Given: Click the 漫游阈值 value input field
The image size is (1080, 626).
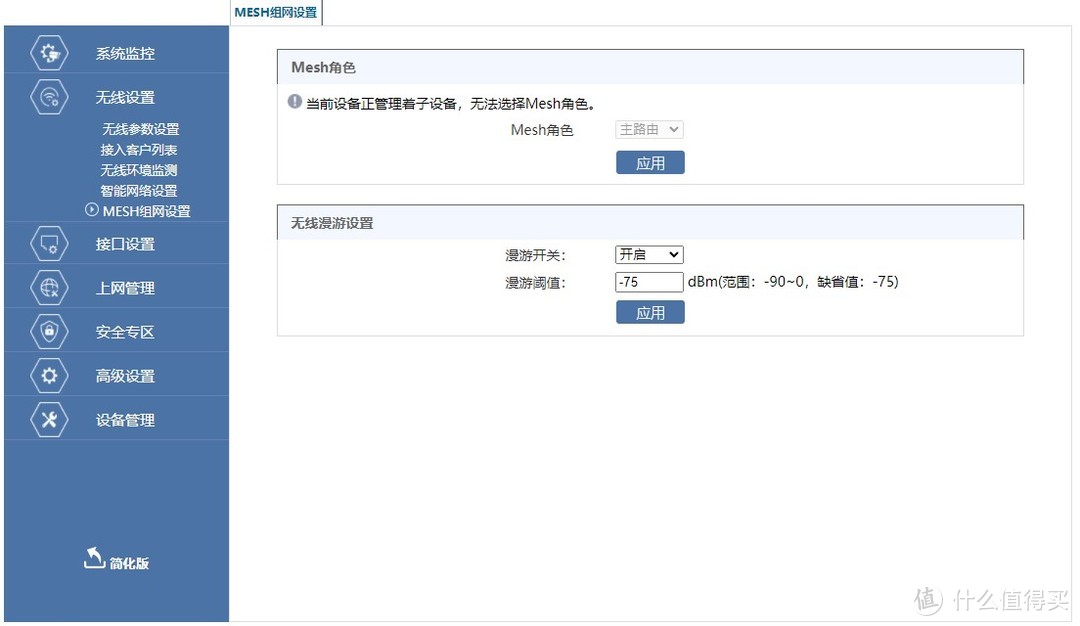Looking at the screenshot, I should coord(648,282).
